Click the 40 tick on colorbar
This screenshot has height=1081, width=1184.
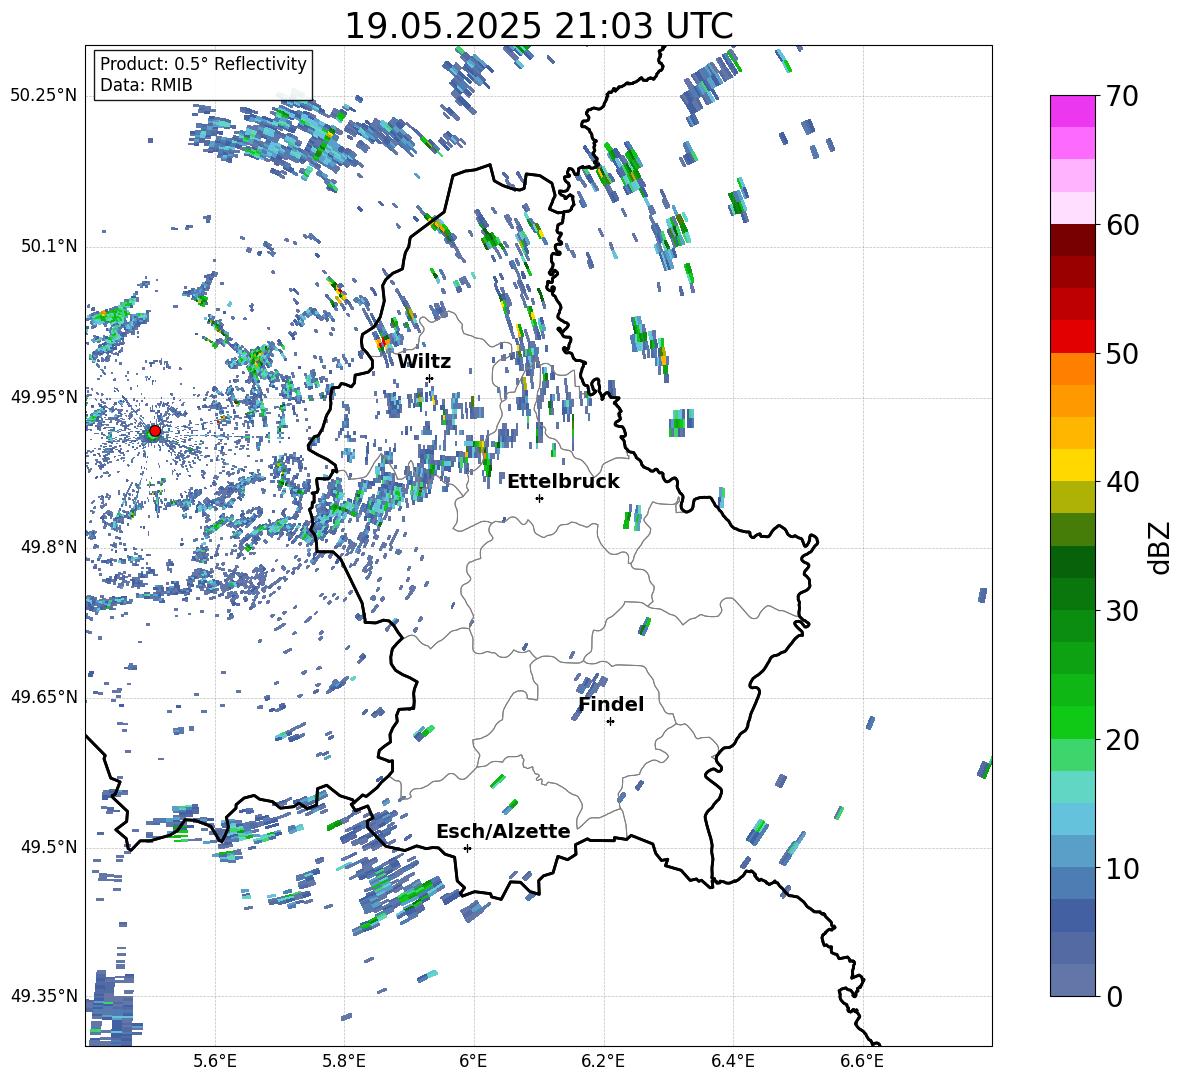[x=1122, y=482]
